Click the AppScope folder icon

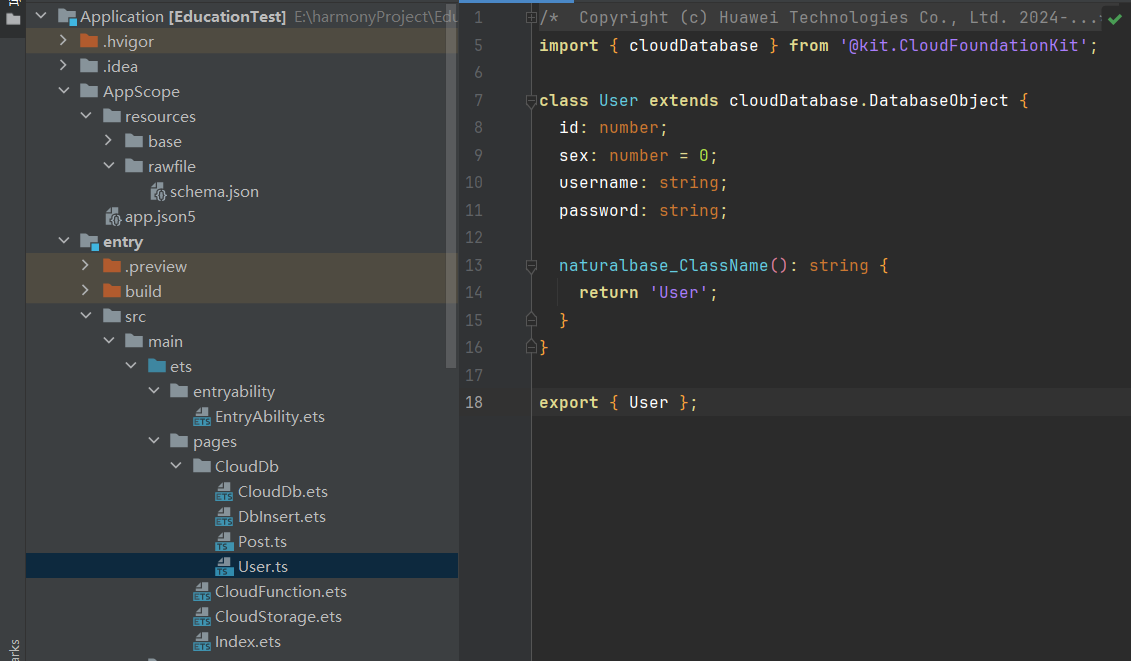click(89, 91)
